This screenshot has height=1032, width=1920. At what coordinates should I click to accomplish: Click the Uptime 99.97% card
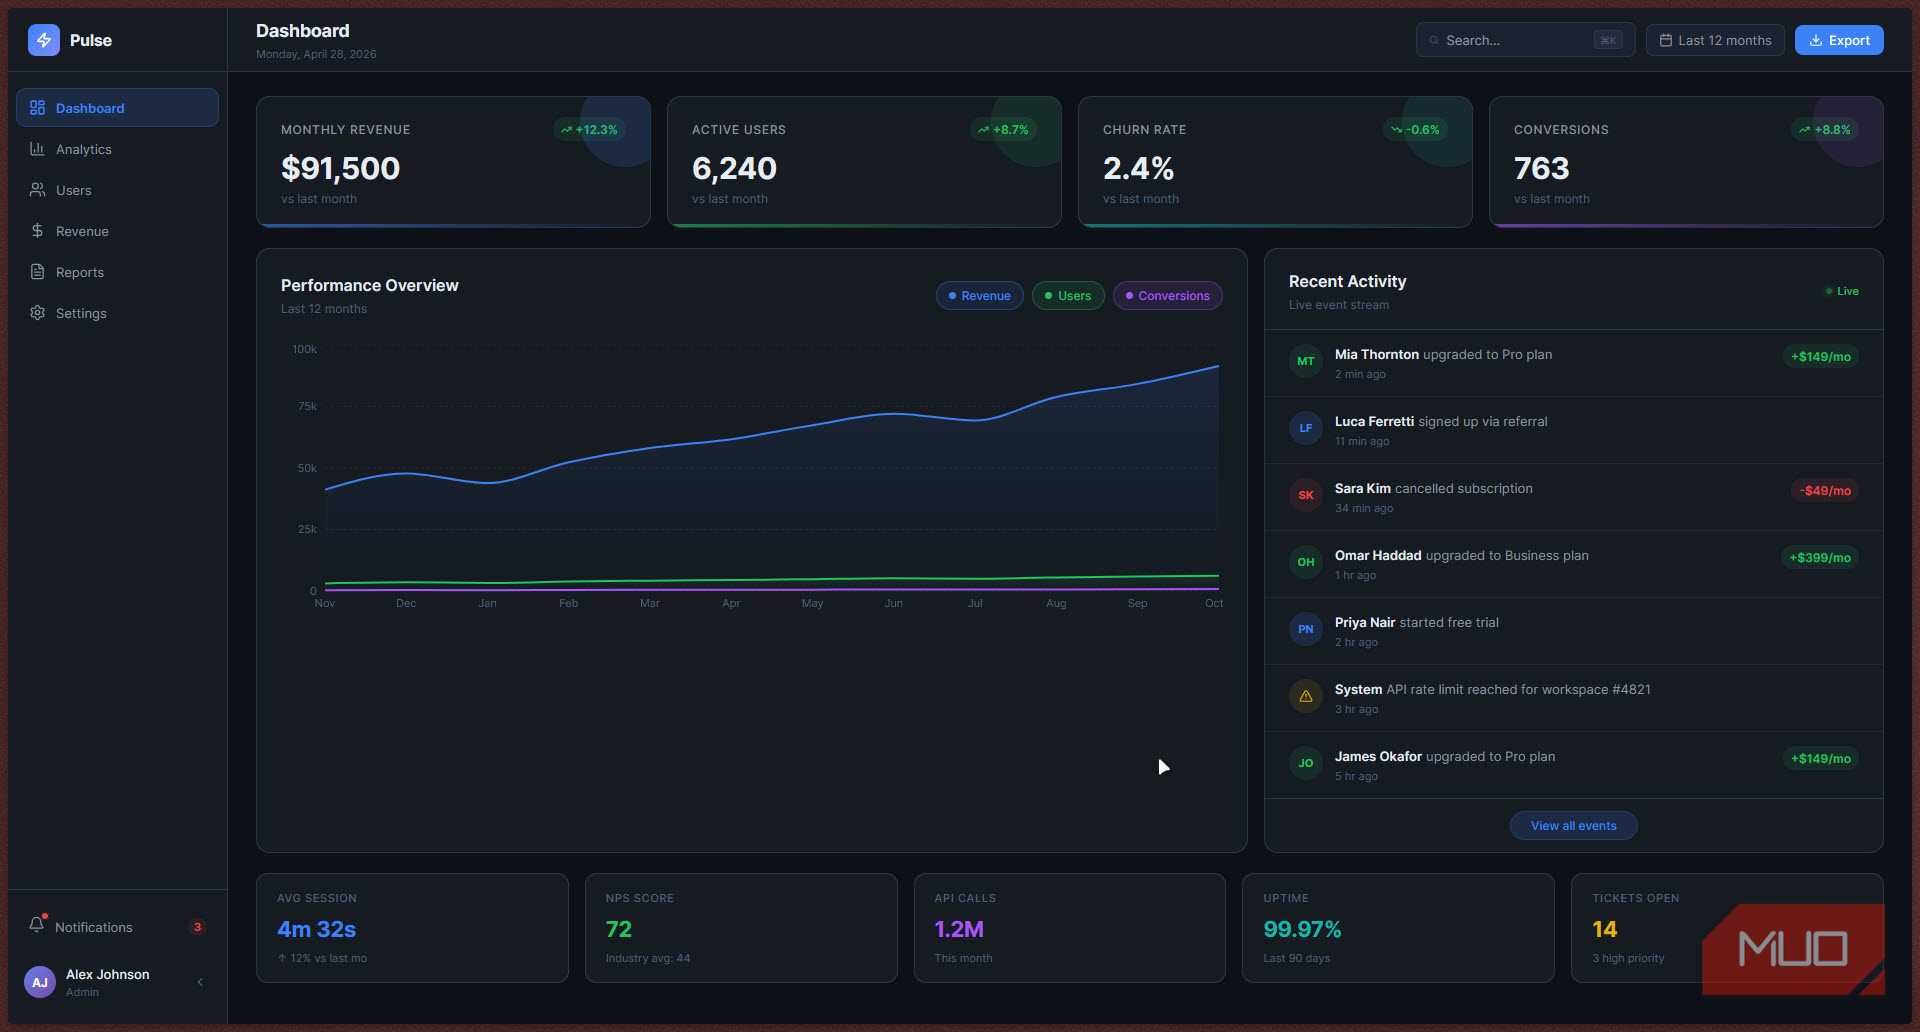1398,928
